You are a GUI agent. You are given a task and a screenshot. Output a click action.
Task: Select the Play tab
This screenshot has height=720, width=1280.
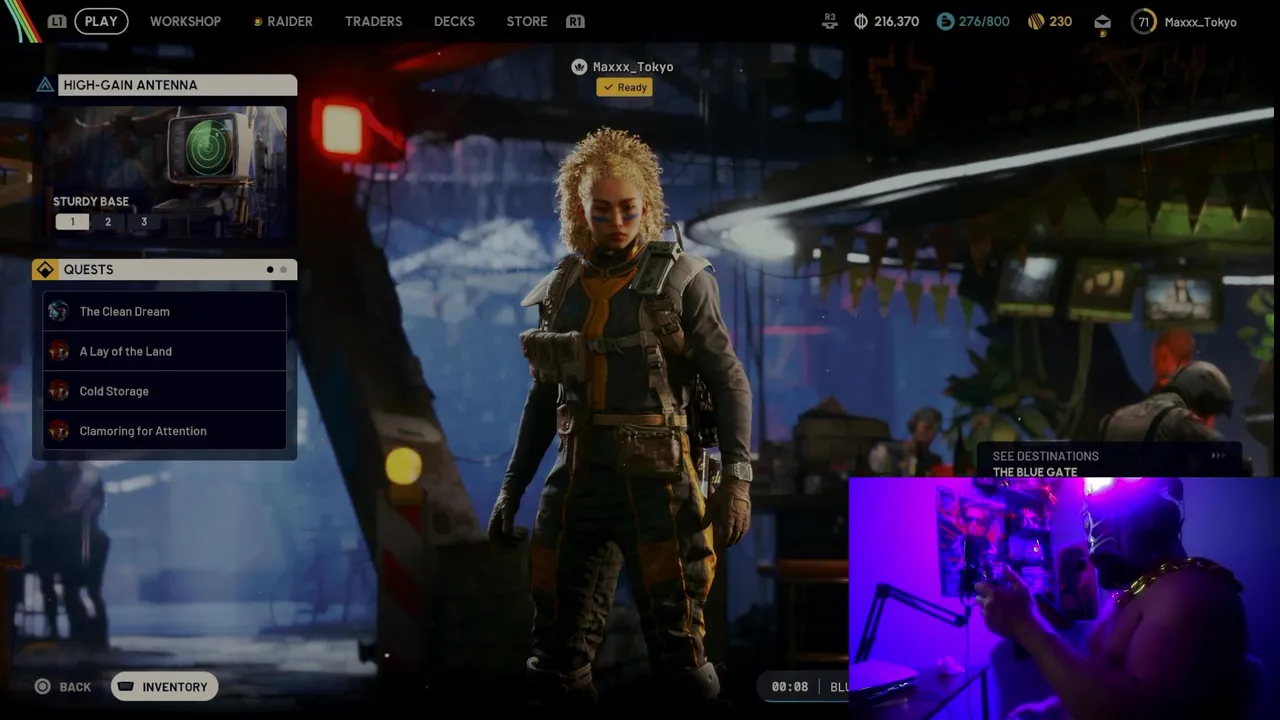(101, 21)
